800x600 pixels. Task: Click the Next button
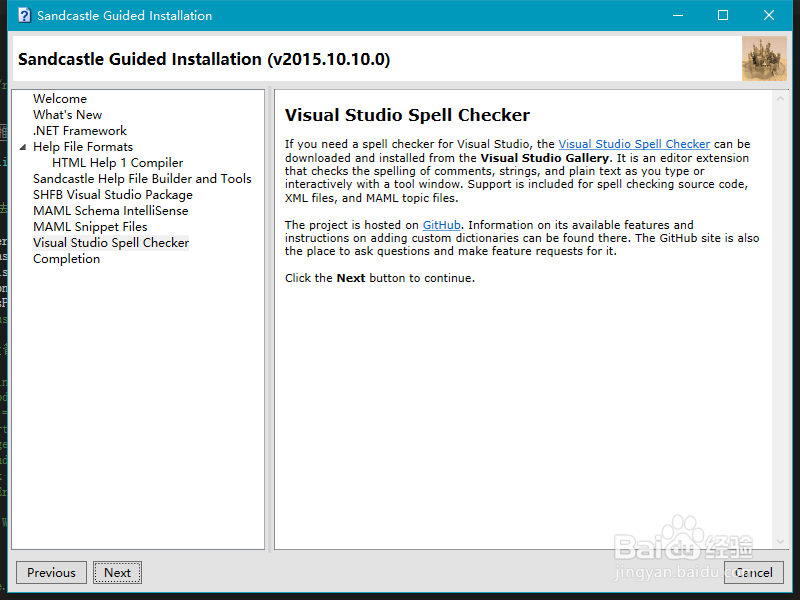117,572
